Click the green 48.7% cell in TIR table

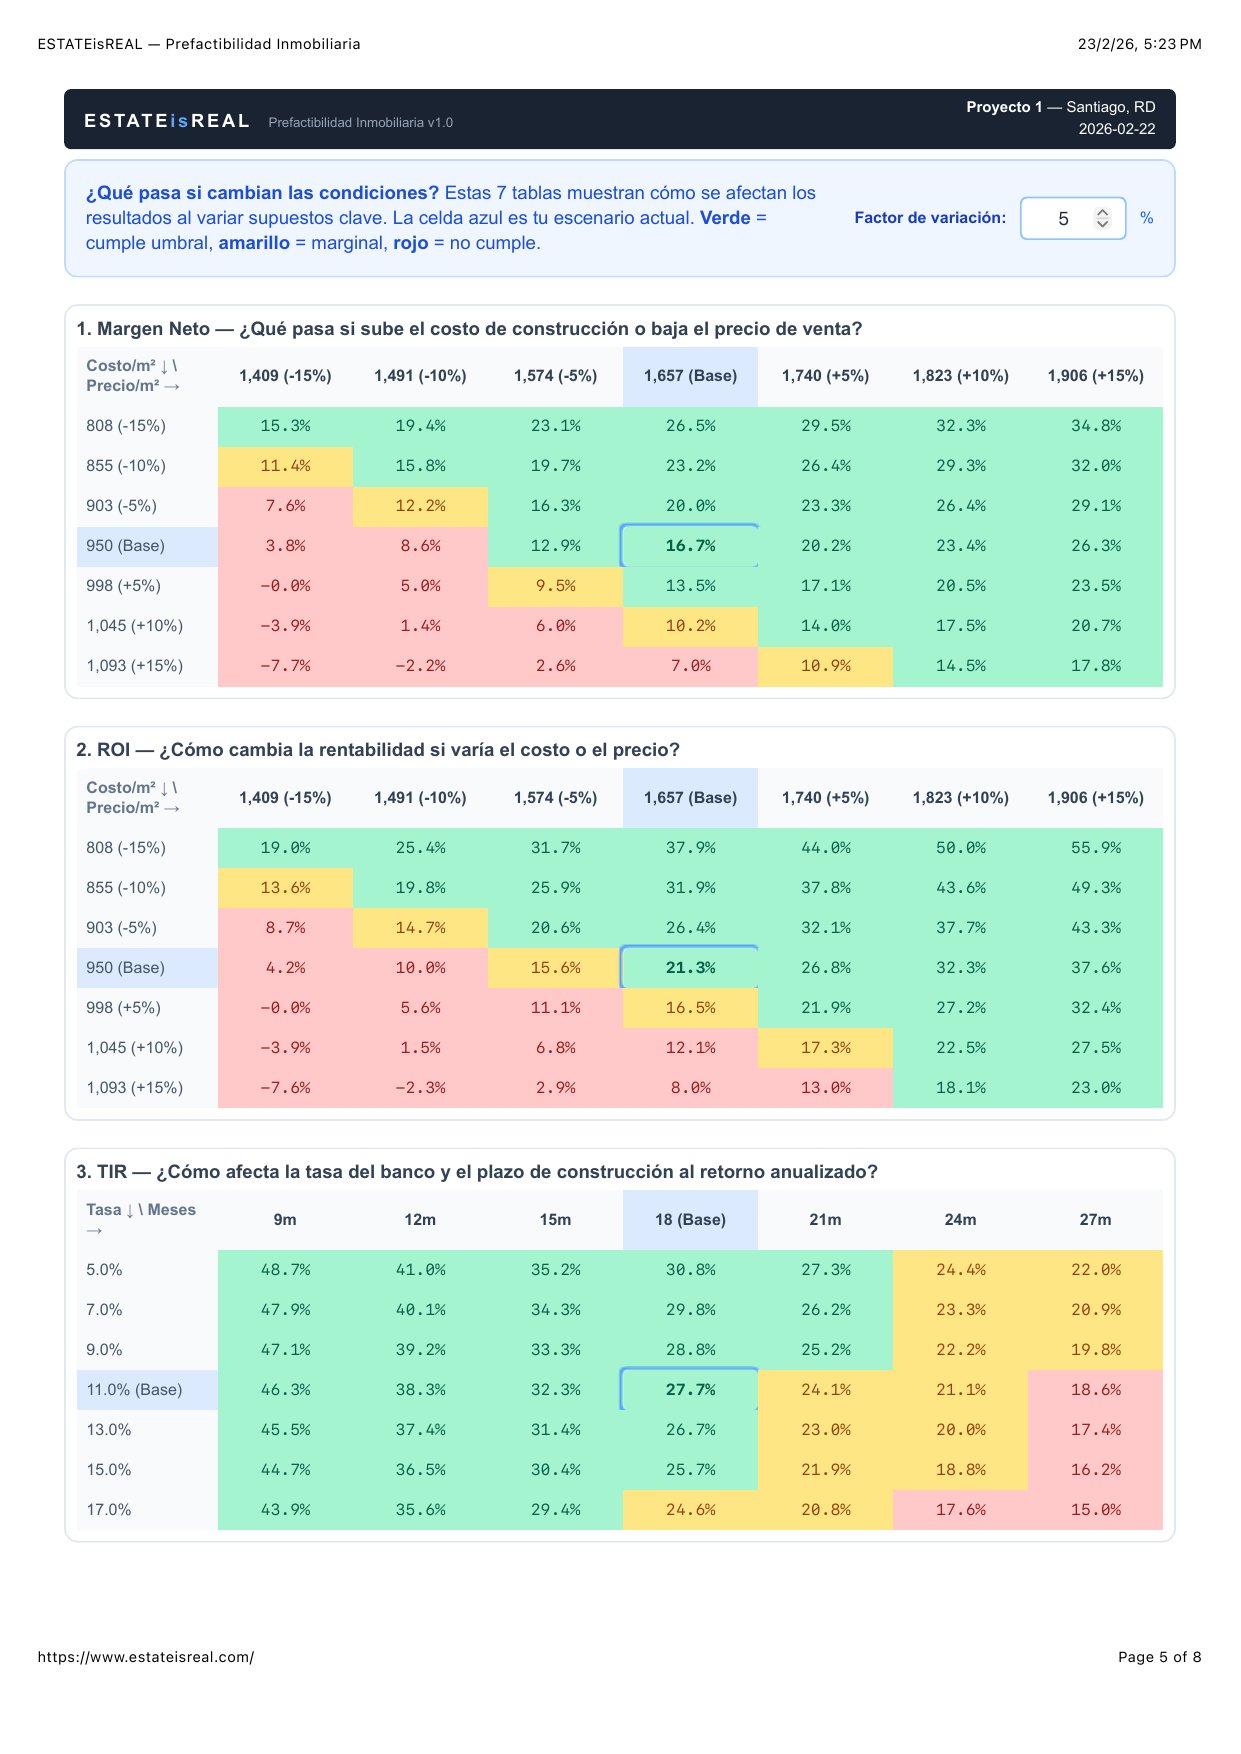coord(285,1270)
